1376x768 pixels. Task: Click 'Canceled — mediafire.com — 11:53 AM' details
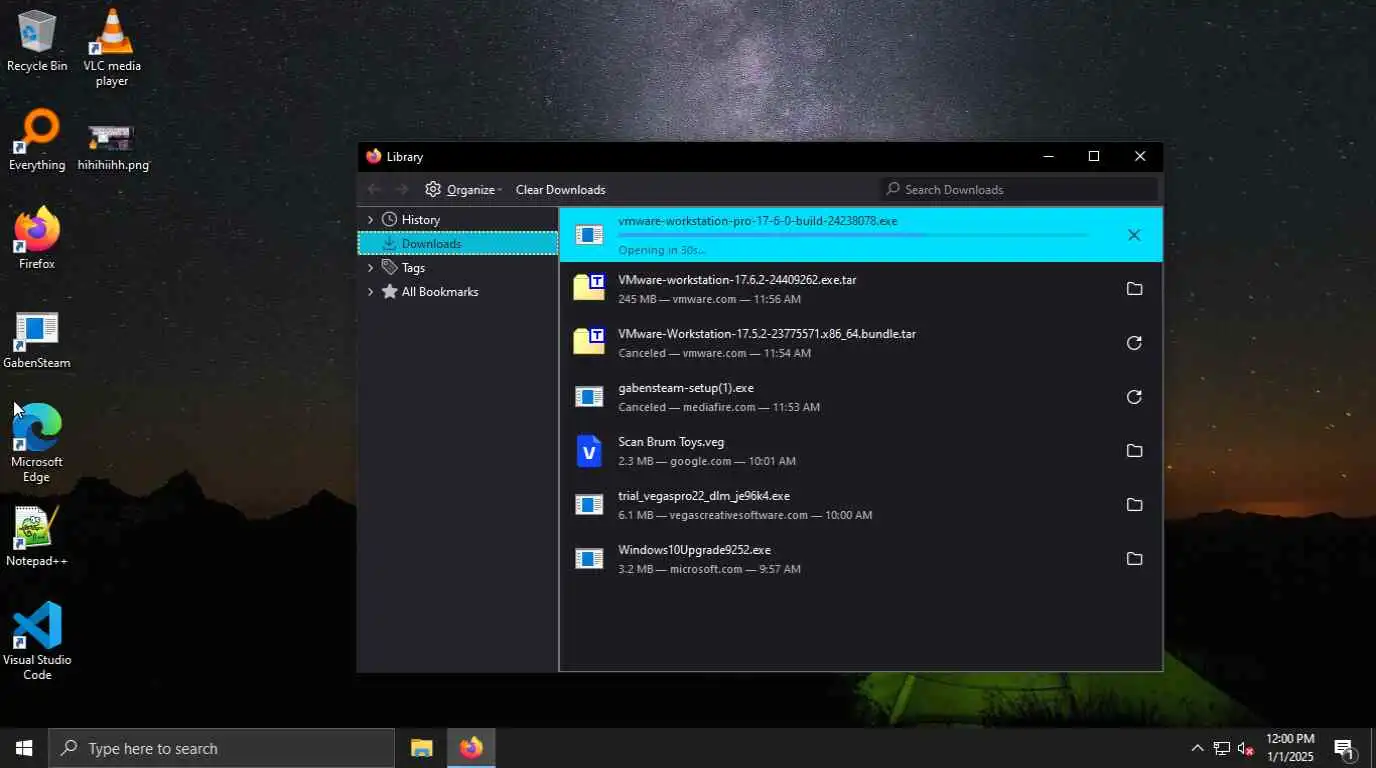[x=719, y=407]
